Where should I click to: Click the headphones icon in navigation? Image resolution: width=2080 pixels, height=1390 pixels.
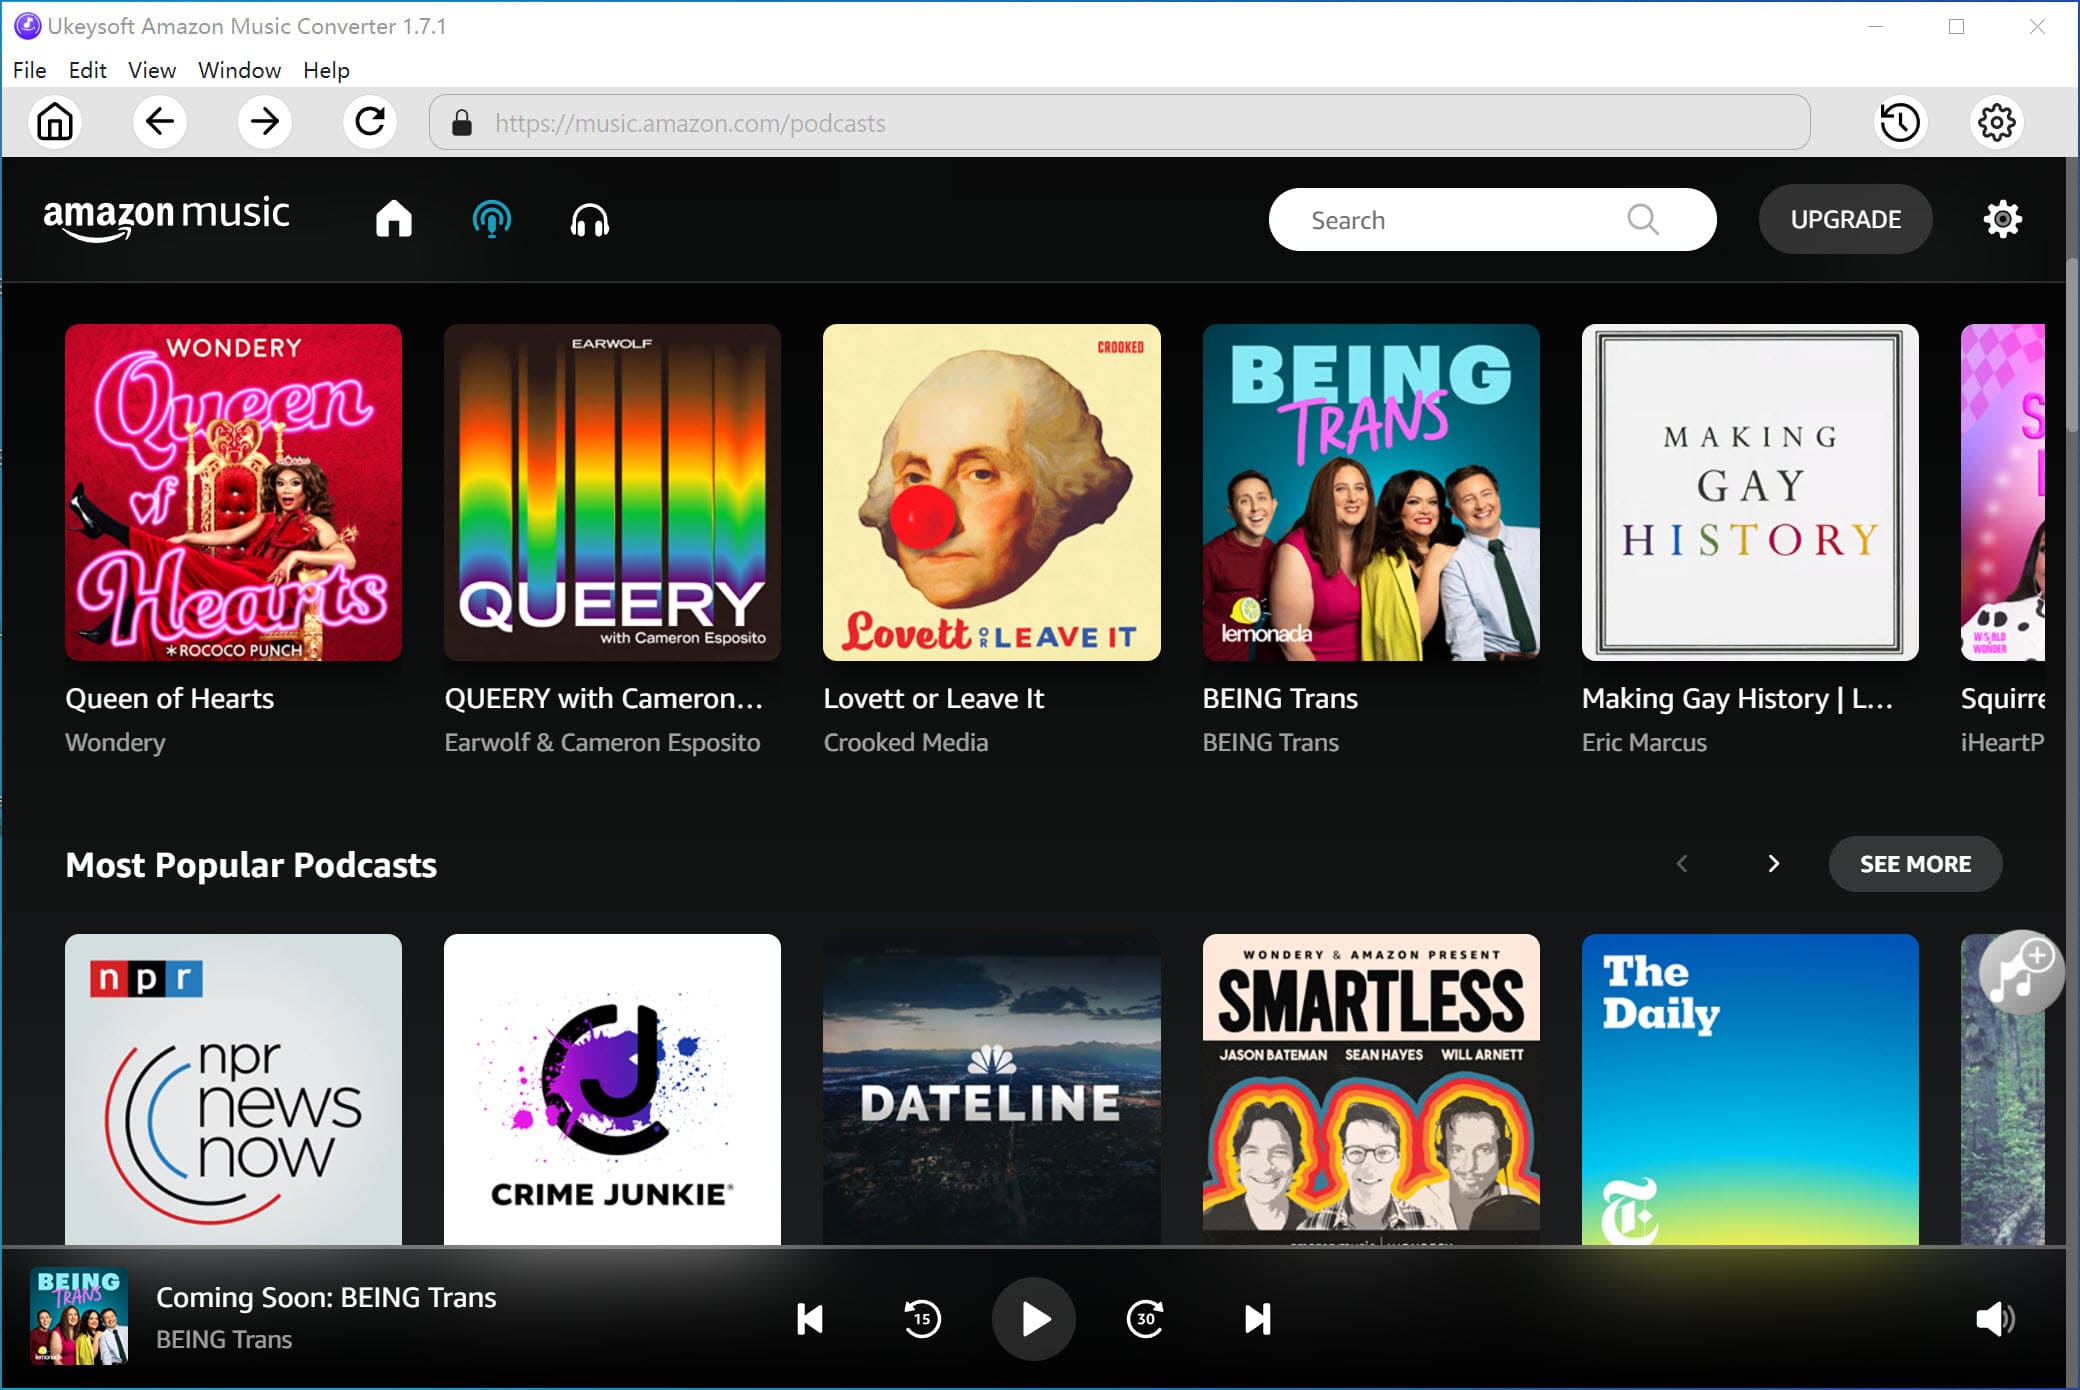coord(588,219)
